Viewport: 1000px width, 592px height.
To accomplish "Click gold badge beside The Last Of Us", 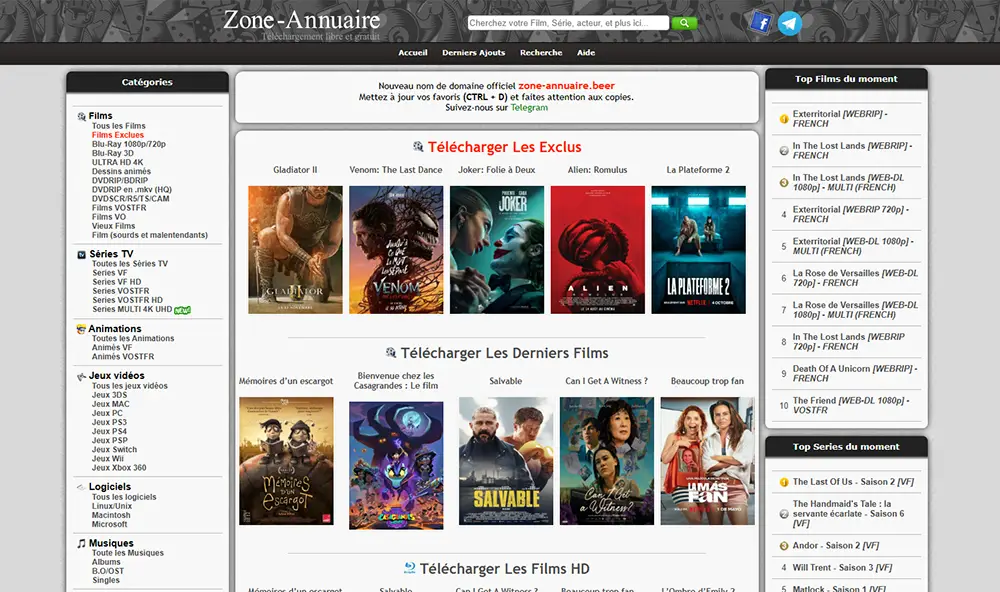I will tap(784, 482).
